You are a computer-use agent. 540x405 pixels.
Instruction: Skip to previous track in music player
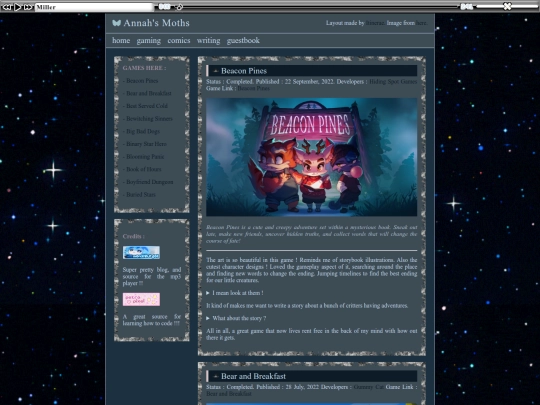click(x=7, y=7)
